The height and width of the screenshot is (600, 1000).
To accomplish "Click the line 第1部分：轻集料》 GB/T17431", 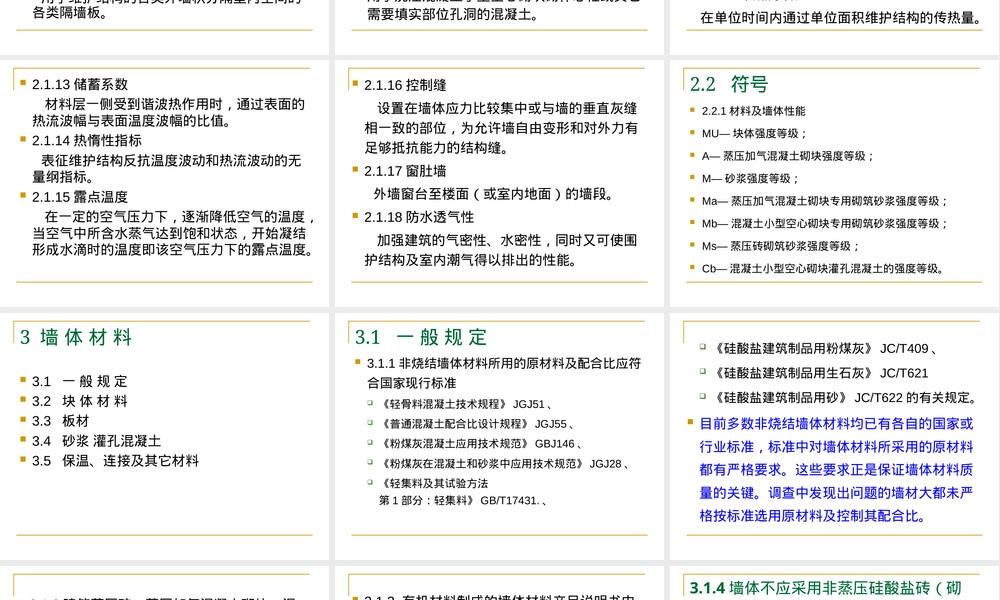I will click(x=463, y=501).
